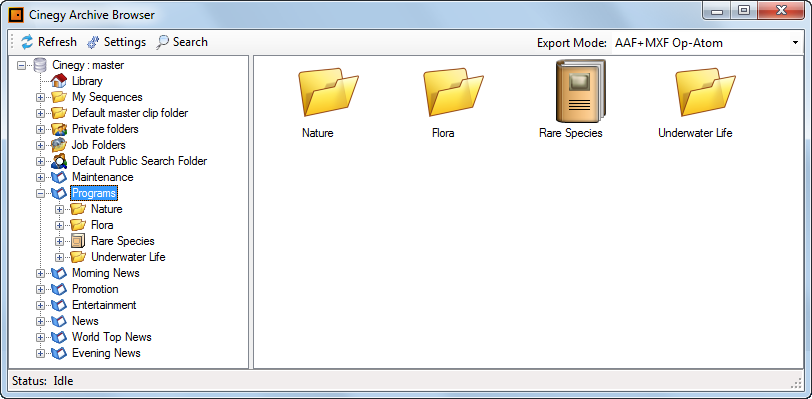Expand the Evening News node

coord(40,354)
